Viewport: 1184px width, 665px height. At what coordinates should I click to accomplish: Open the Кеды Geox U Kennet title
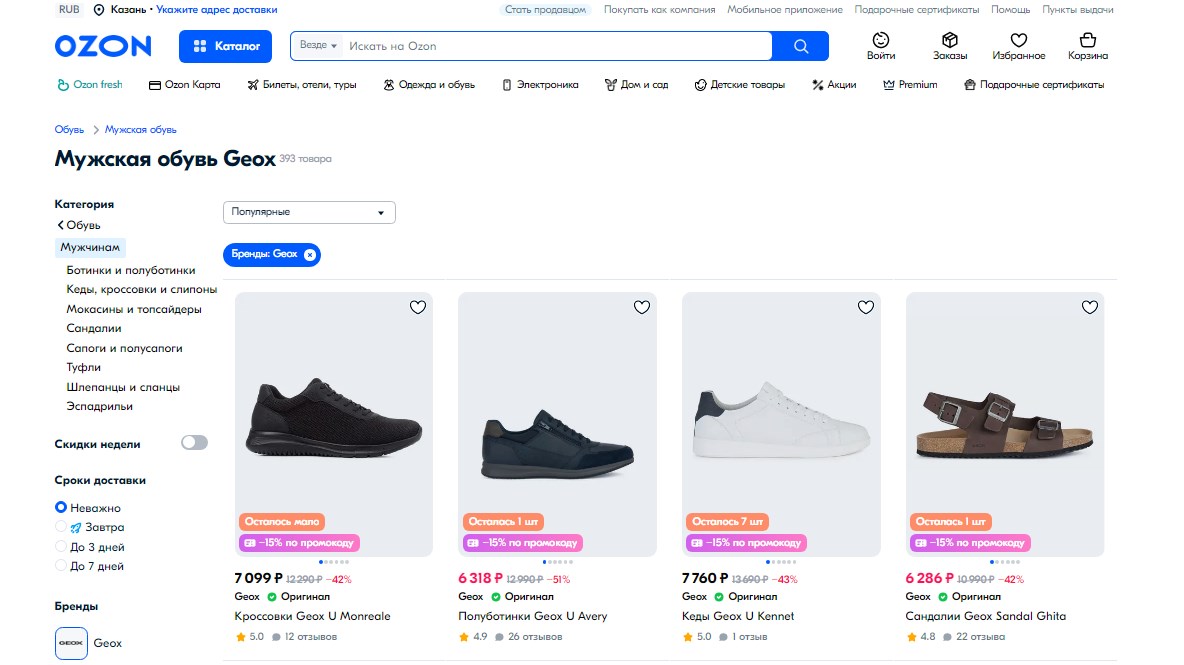click(x=738, y=616)
